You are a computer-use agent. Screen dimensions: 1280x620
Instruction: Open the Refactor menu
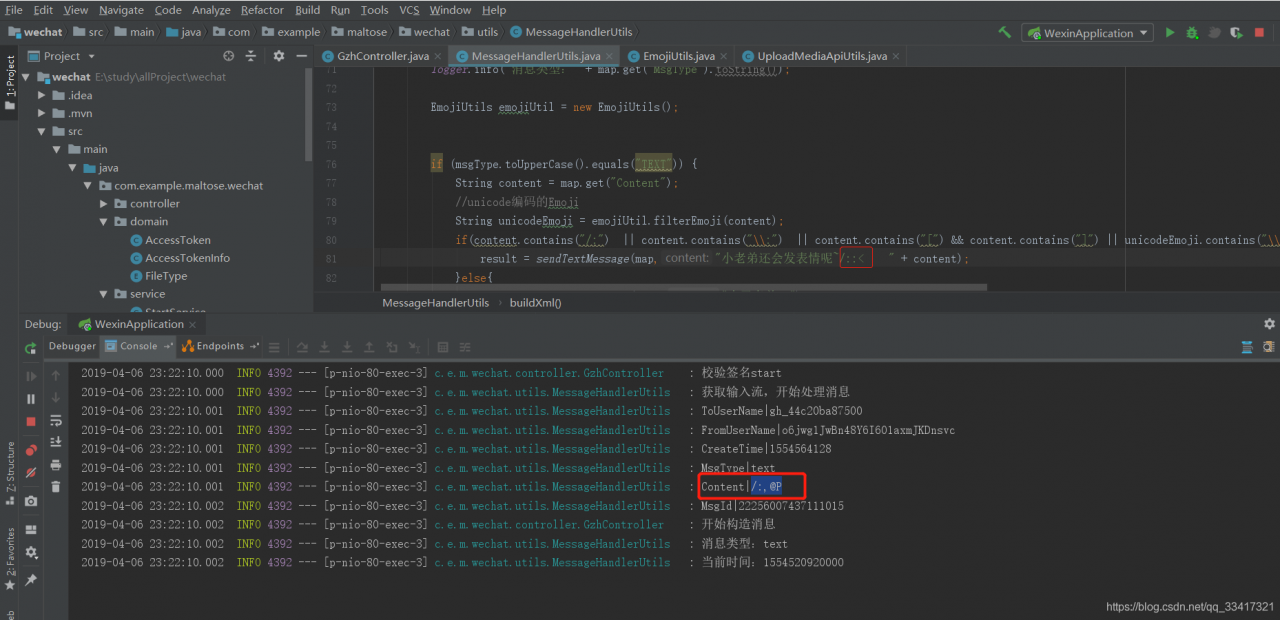point(262,10)
